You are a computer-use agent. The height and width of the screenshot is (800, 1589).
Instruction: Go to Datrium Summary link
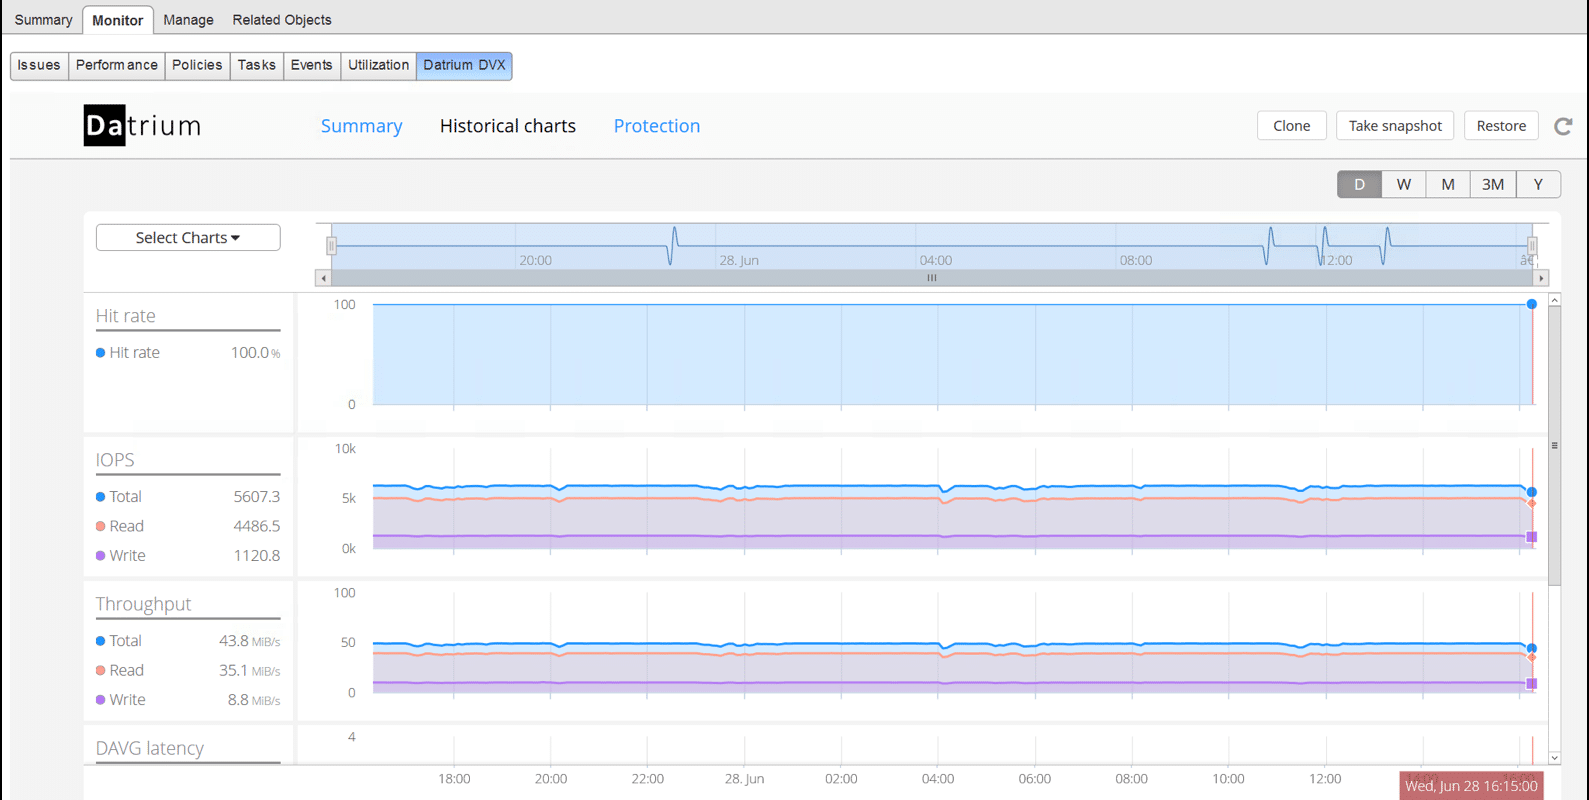(361, 126)
